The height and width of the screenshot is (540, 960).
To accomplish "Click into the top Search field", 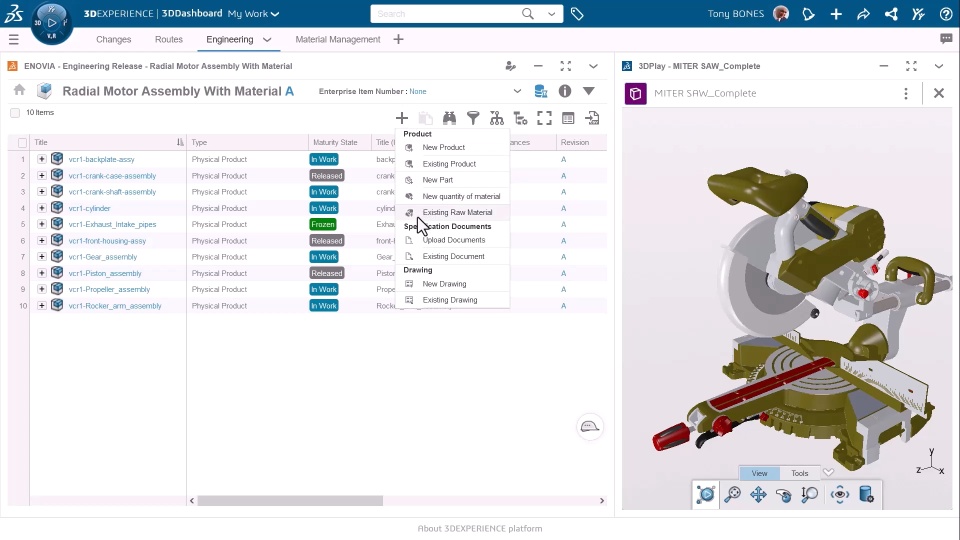I will click(x=446, y=13).
